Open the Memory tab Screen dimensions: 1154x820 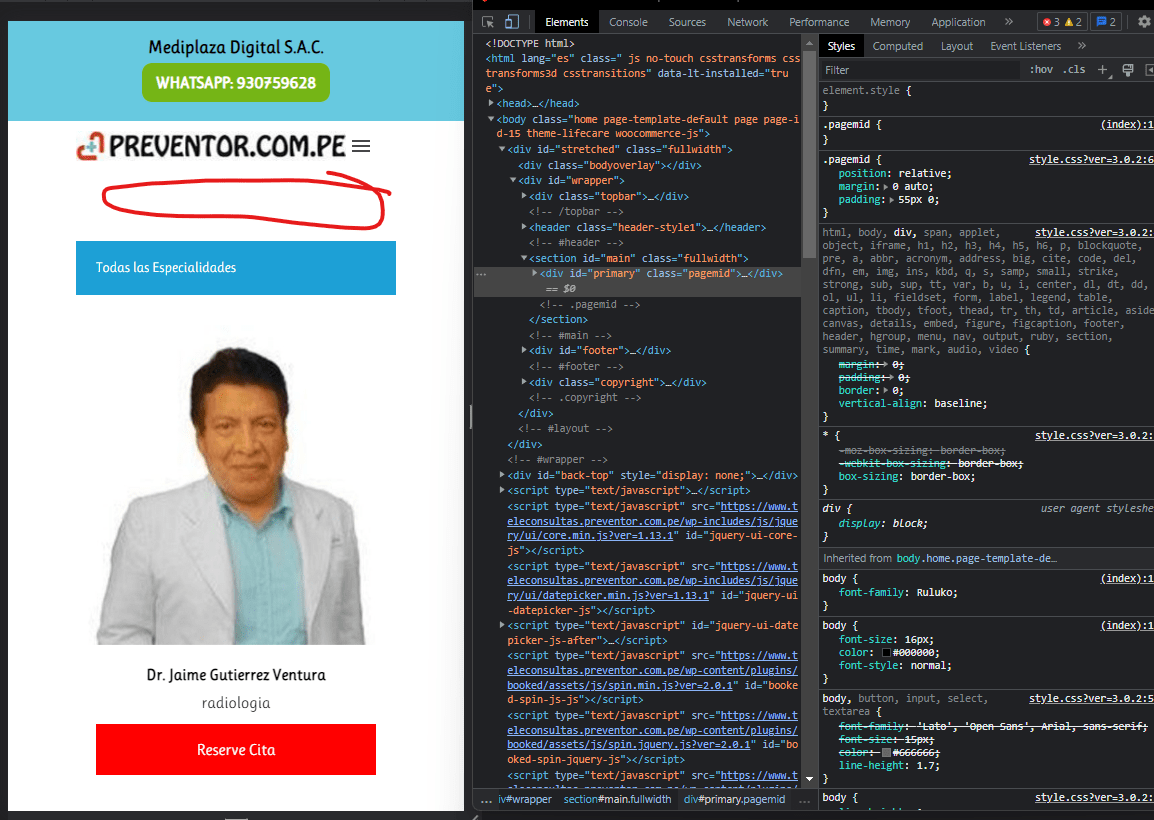click(890, 22)
